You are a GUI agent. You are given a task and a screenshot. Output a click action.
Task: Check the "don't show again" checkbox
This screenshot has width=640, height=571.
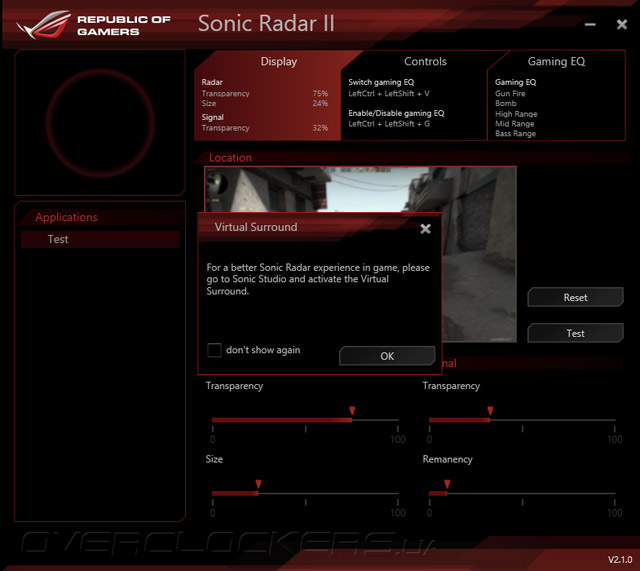tap(214, 350)
